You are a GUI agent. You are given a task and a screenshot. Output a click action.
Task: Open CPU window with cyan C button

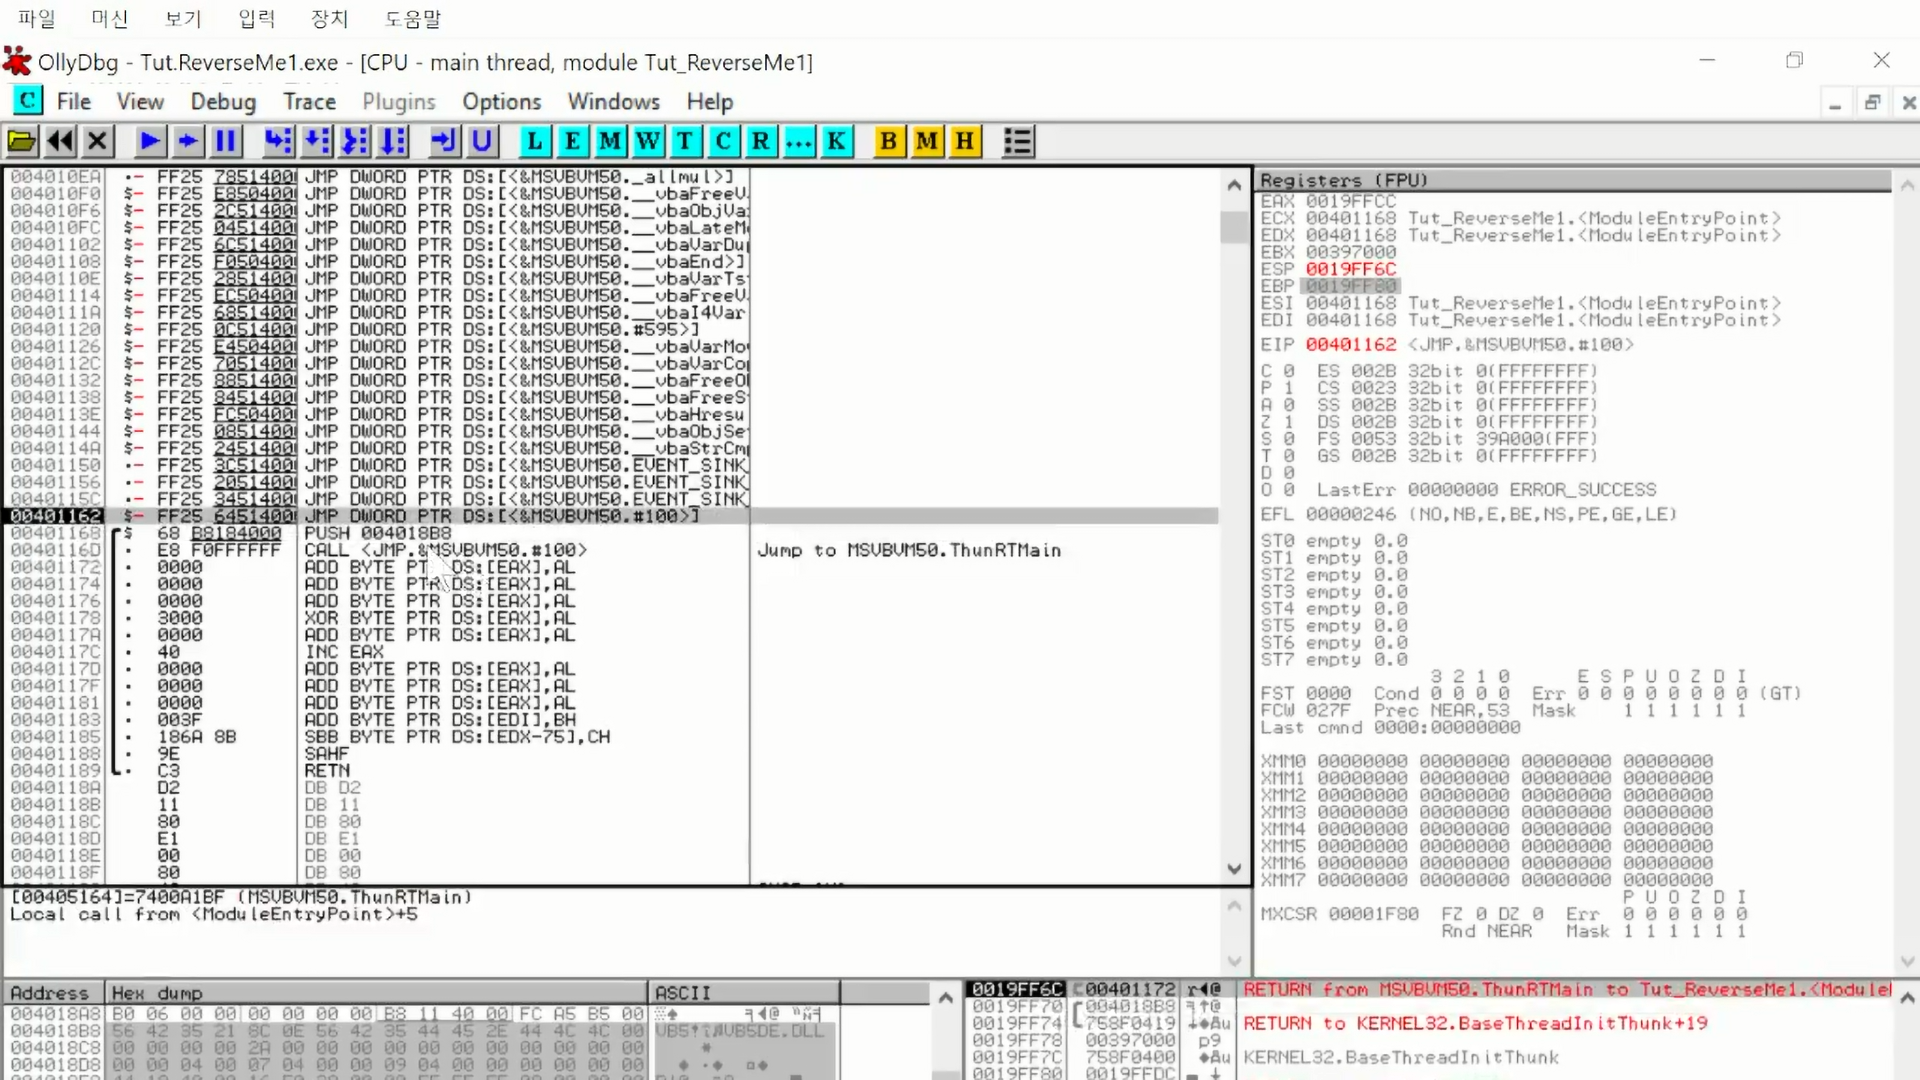click(723, 142)
